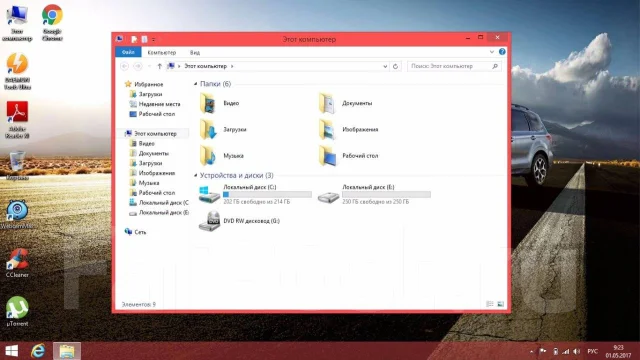640x360 pixels.
Task: Collapse the Устройства и диски (3) group
Action: (196, 176)
